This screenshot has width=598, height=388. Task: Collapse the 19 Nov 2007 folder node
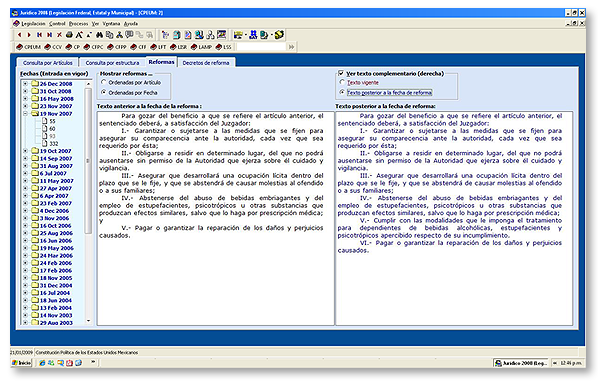[x=25, y=114]
